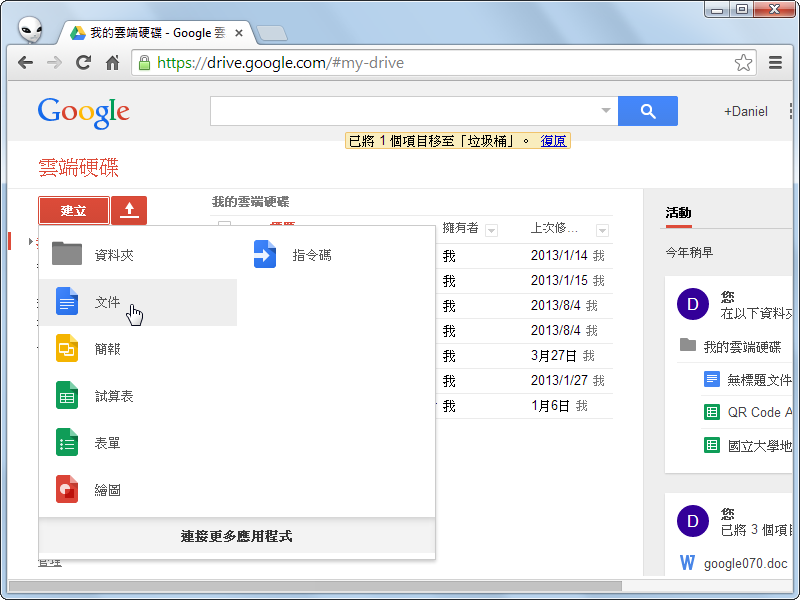
Task: Click the blue Apps Script icon
Action: (265, 254)
